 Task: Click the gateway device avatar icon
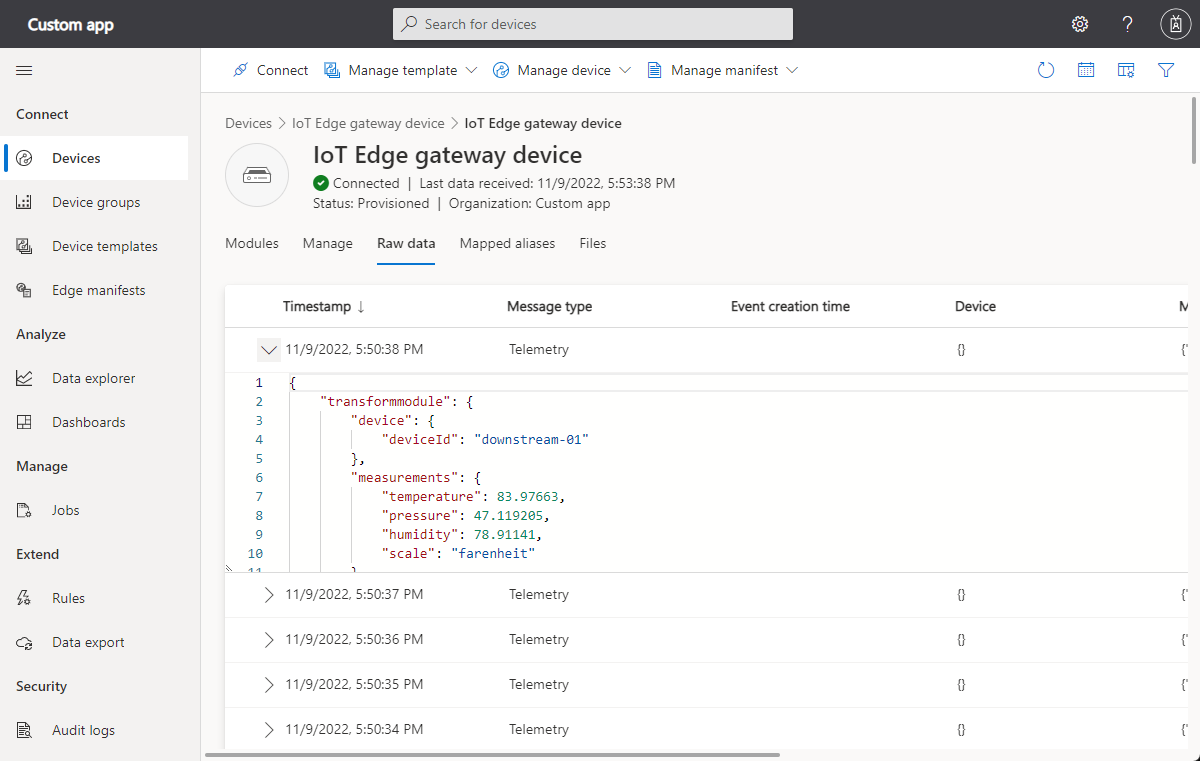coord(257,176)
